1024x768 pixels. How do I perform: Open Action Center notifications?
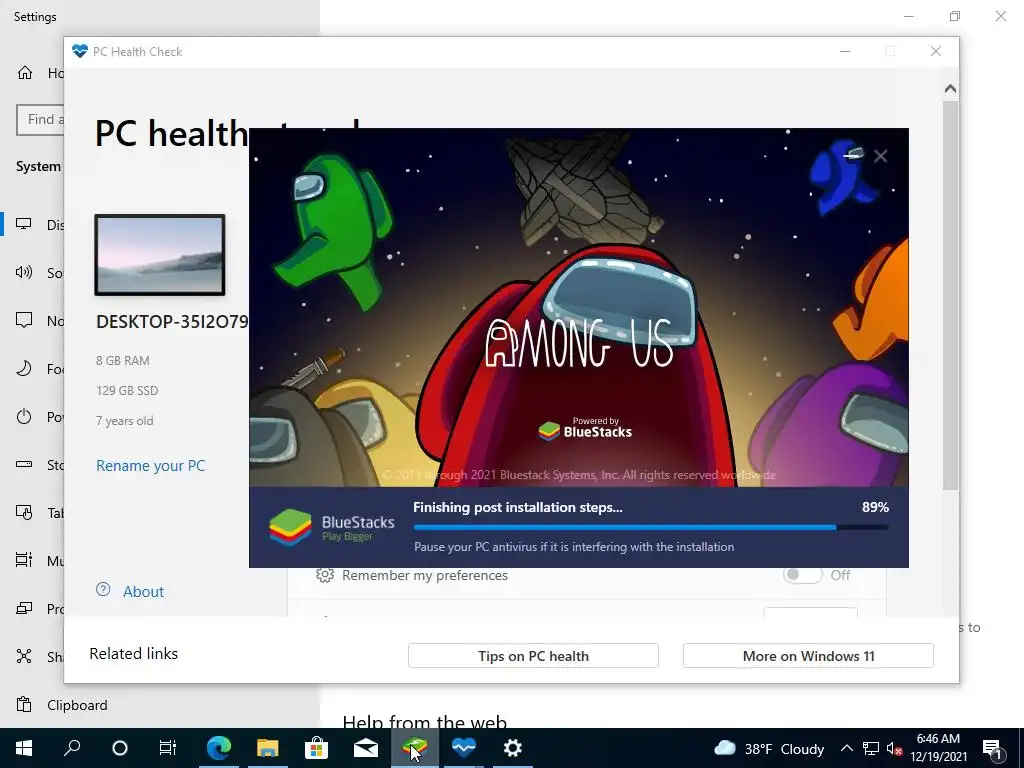pyautogui.click(x=992, y=748)
